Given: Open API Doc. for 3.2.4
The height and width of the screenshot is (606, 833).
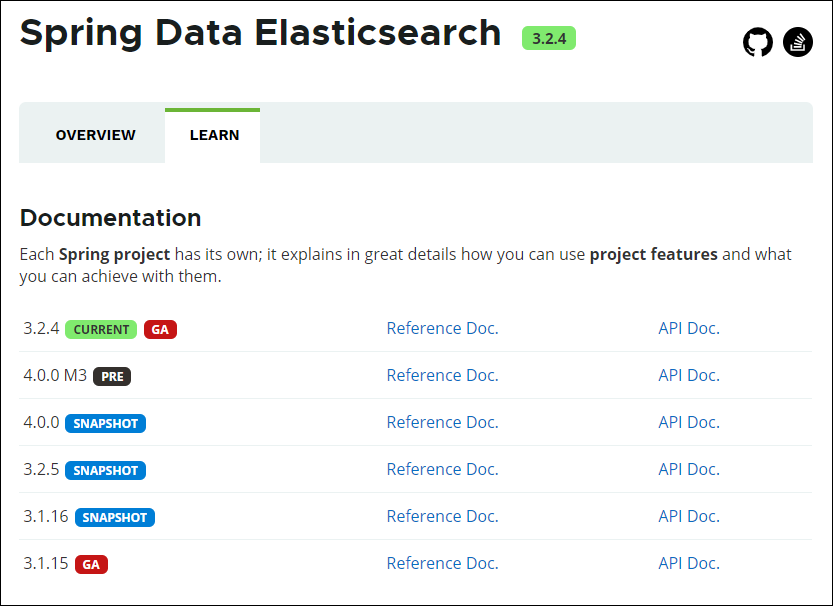Looking at the screenshot, I should [689, 328].
